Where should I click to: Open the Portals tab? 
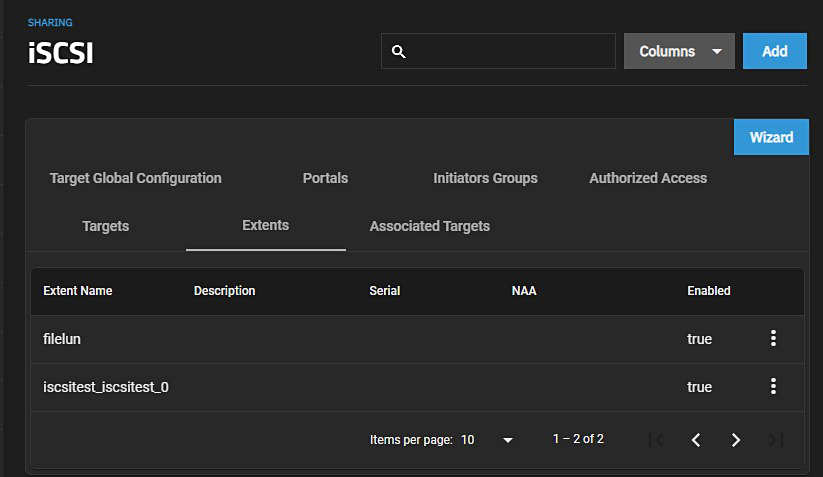(x=325, y=178)
